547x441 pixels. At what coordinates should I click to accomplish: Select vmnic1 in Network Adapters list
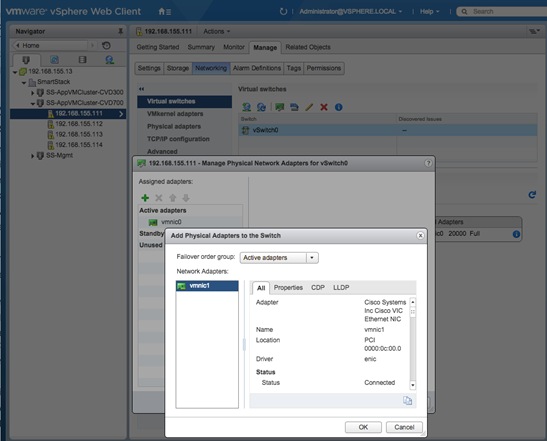click(x=207, y=286)
